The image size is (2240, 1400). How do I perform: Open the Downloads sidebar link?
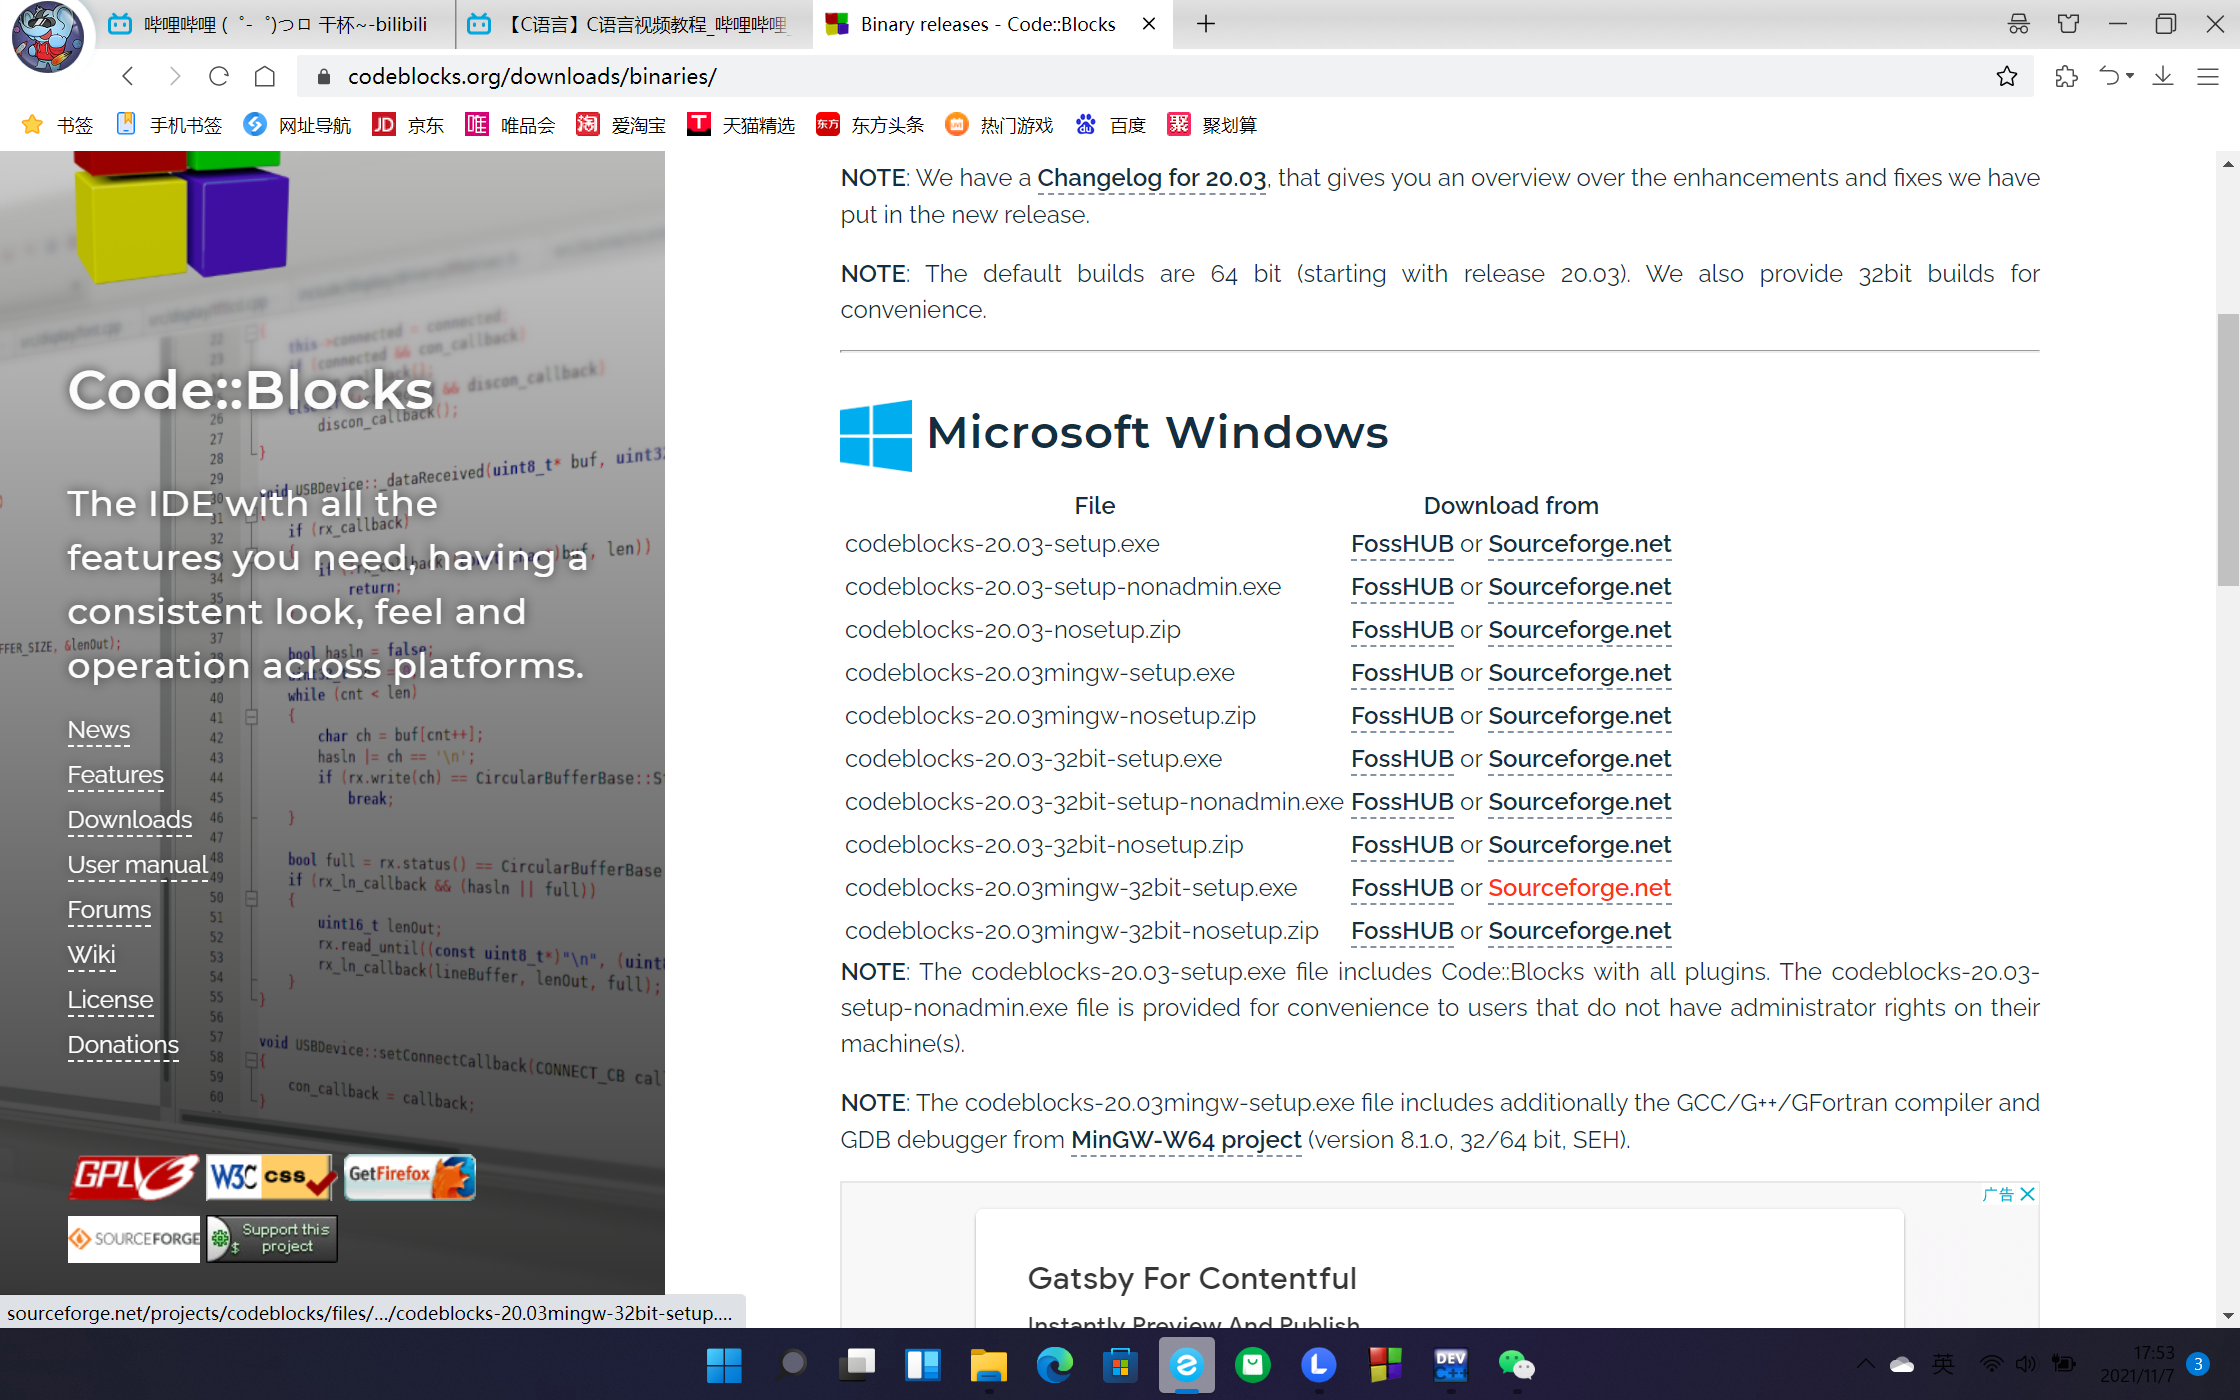(130, 820)
